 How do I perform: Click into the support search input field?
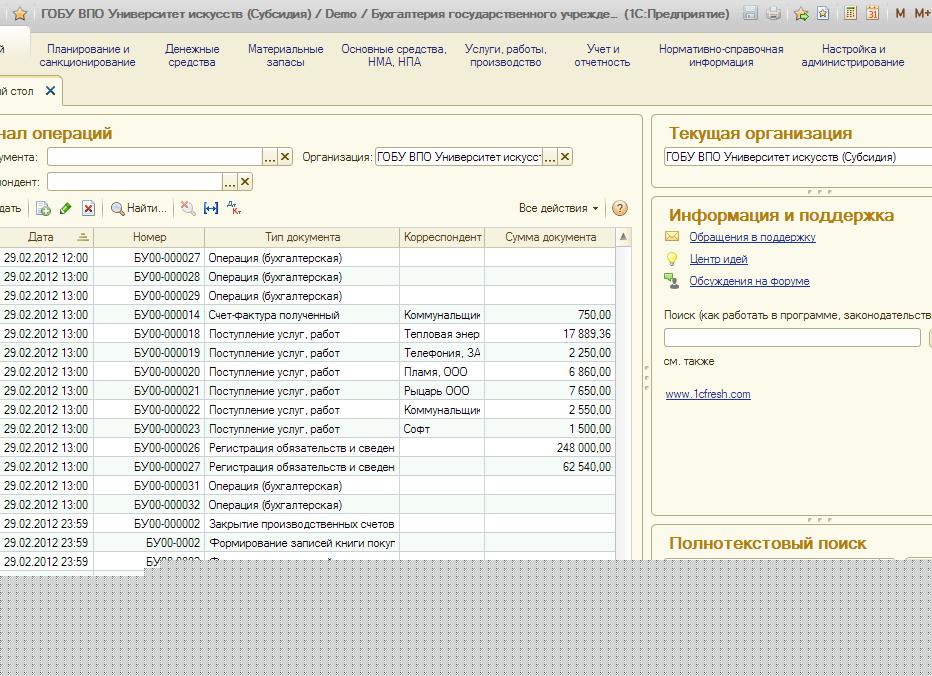792,337
